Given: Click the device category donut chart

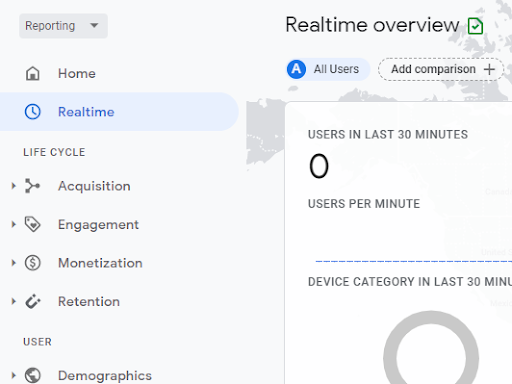Looking at the screenshot, I should point(431,347).
